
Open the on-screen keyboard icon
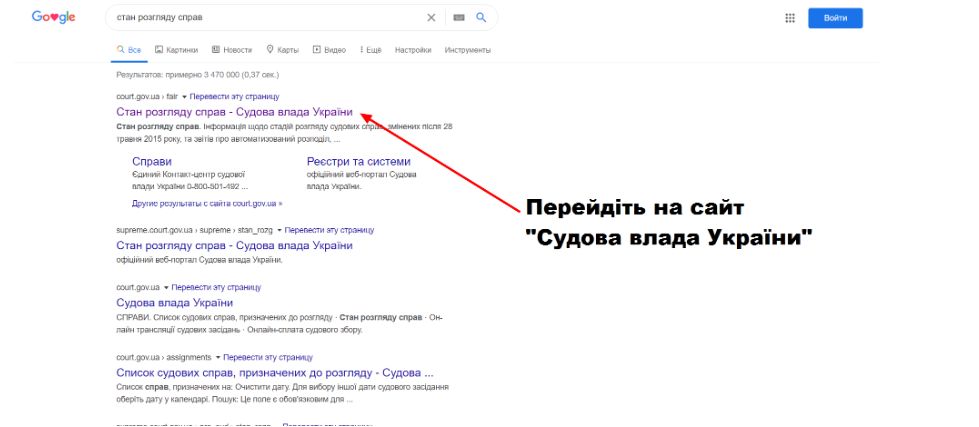coord(459,18)
